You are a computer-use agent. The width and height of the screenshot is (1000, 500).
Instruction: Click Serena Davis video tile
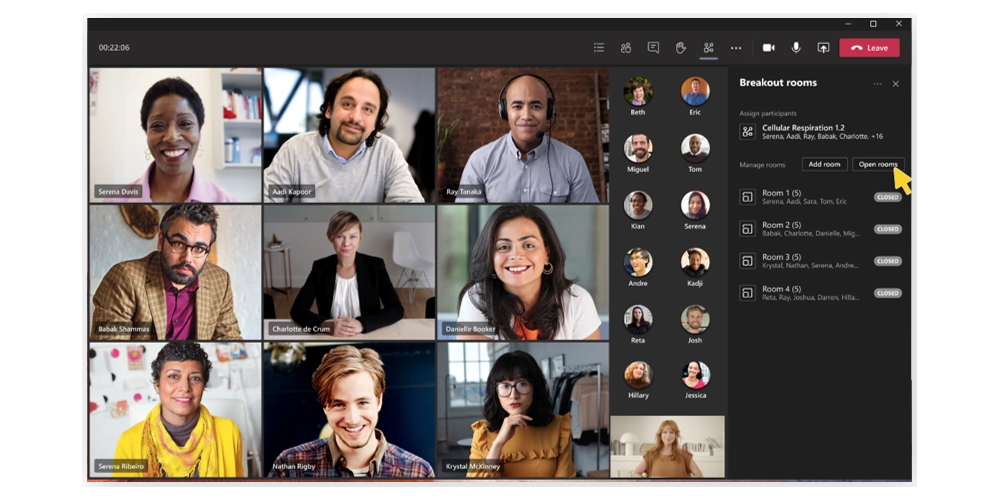175,135
